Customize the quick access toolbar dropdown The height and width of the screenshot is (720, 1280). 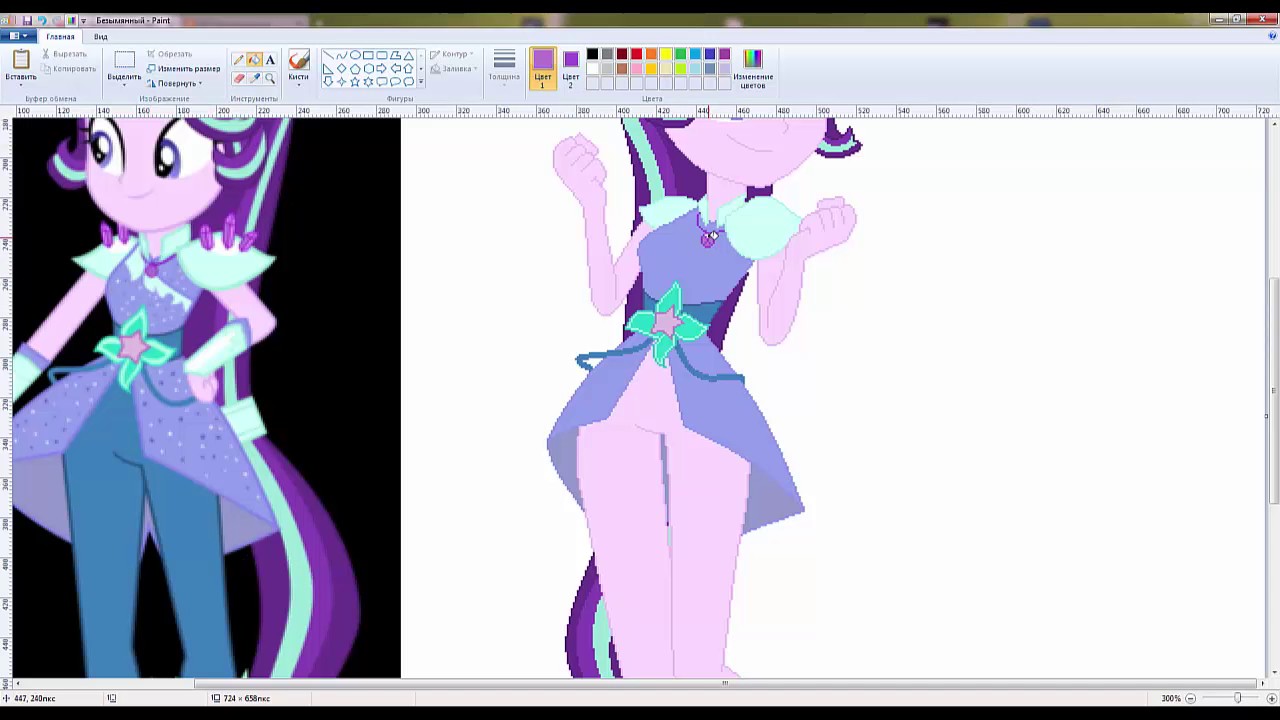pyautogui.click(x=84, y=20)
